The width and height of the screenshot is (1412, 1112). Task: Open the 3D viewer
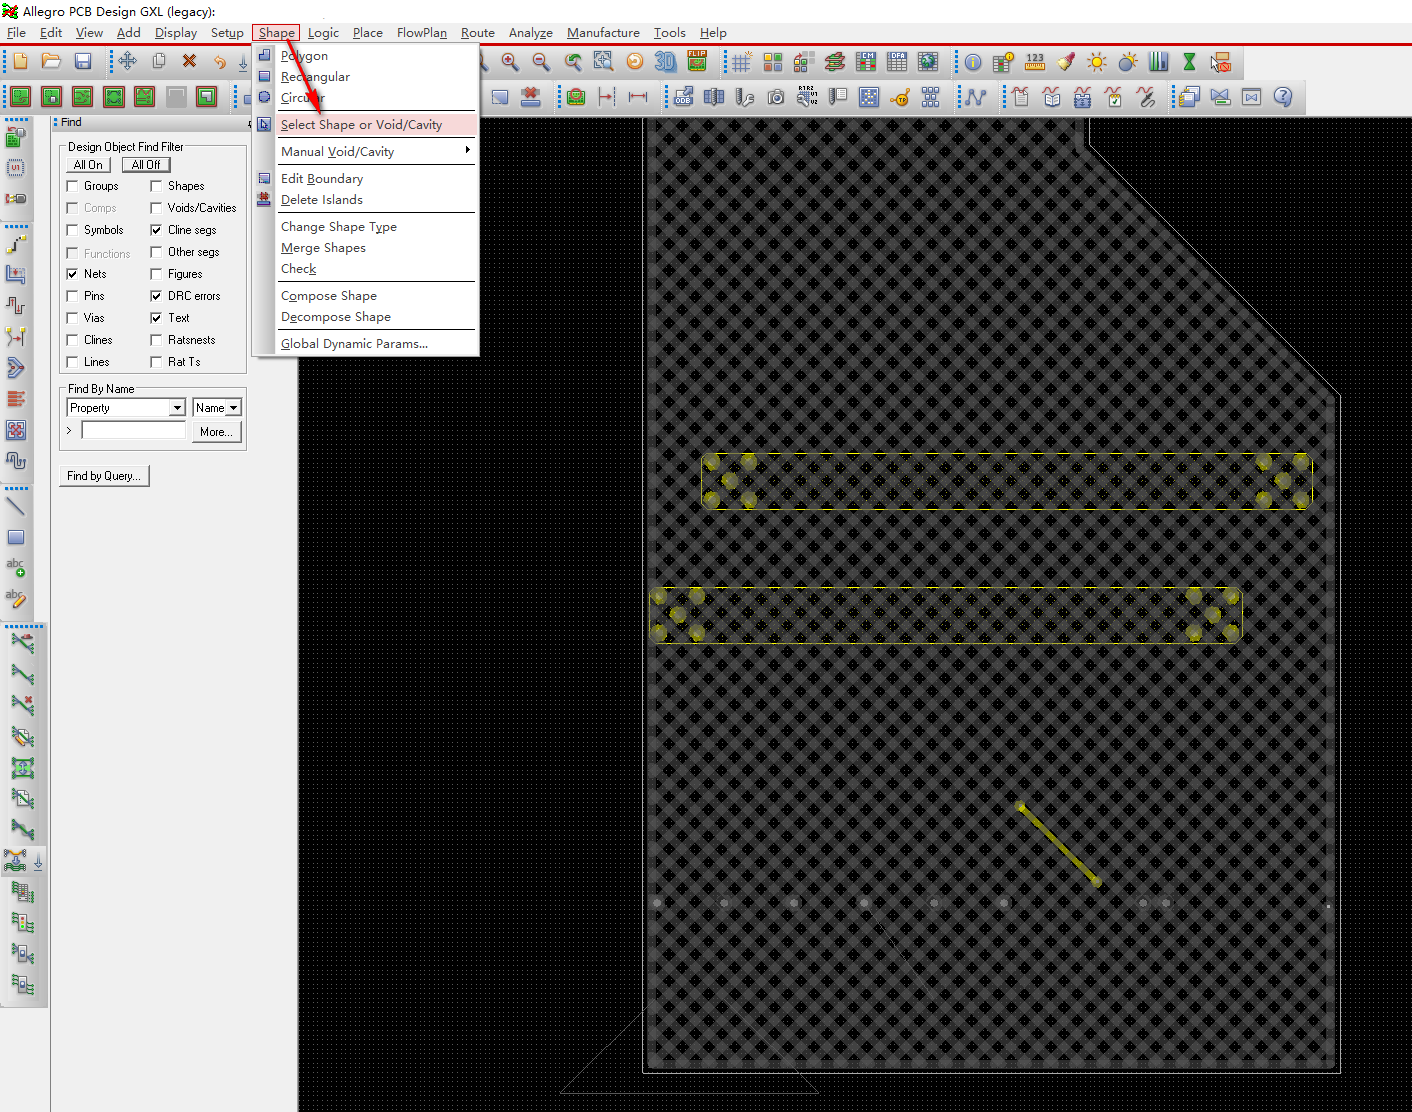664,62
